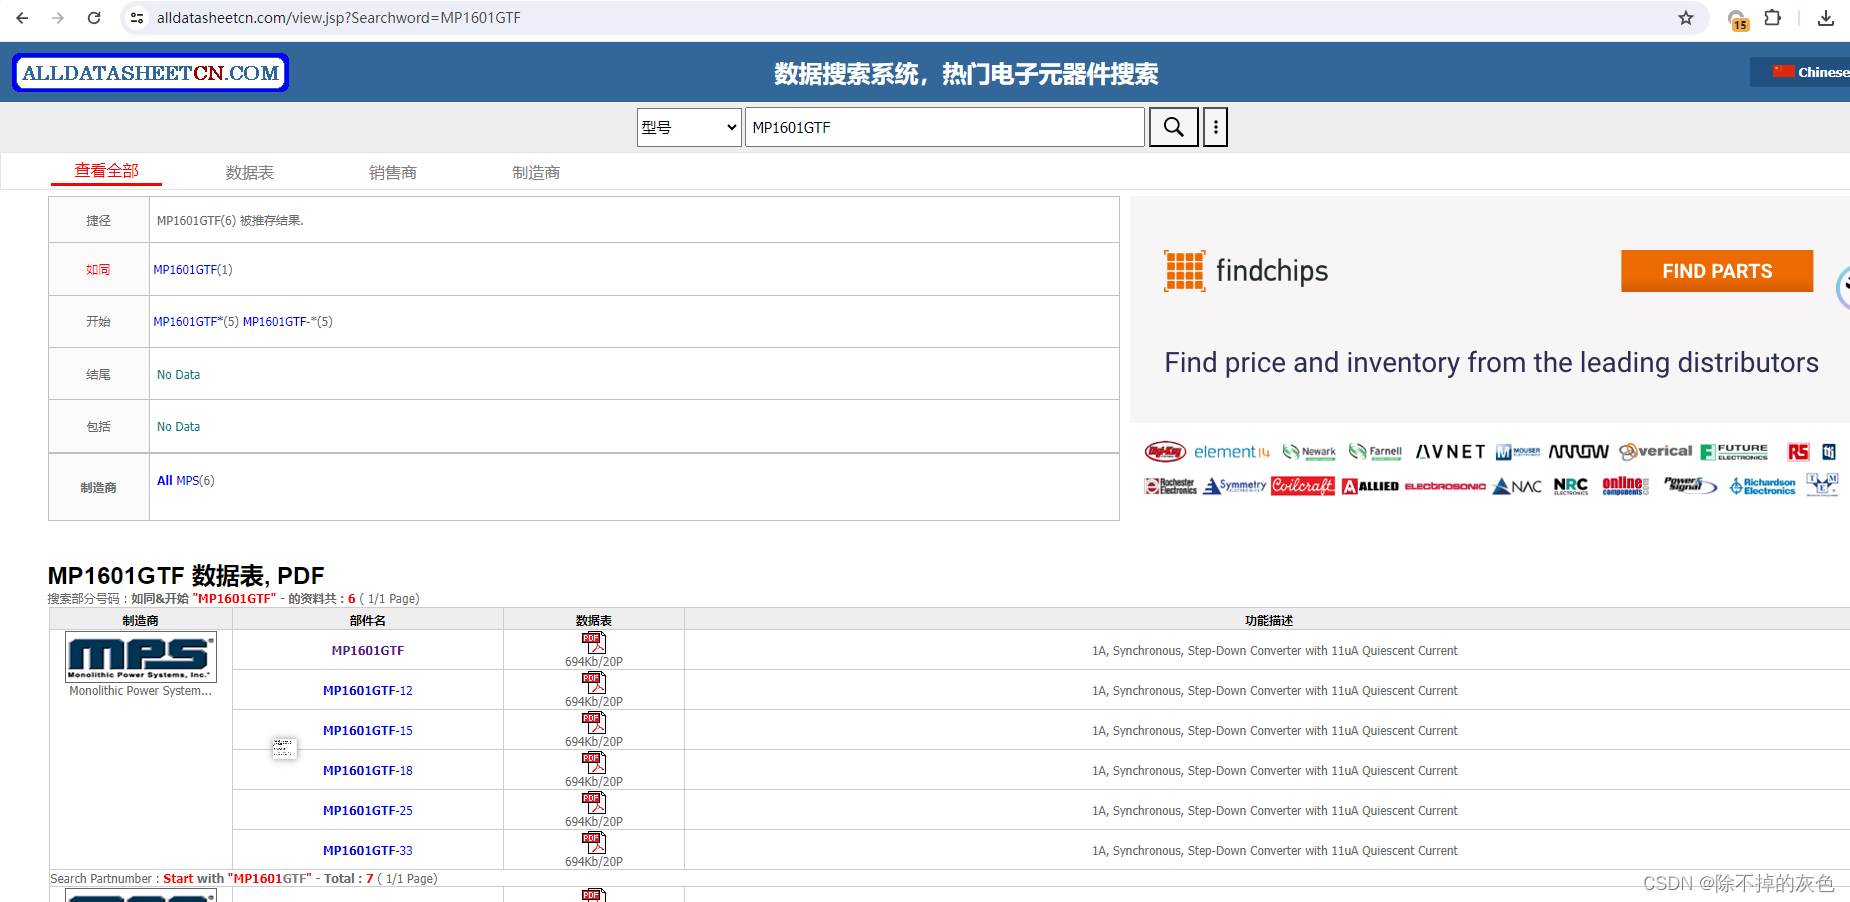Reload the current page
Screen dimensions: 1850x902
pyautogui.click(x=94, y=18)
